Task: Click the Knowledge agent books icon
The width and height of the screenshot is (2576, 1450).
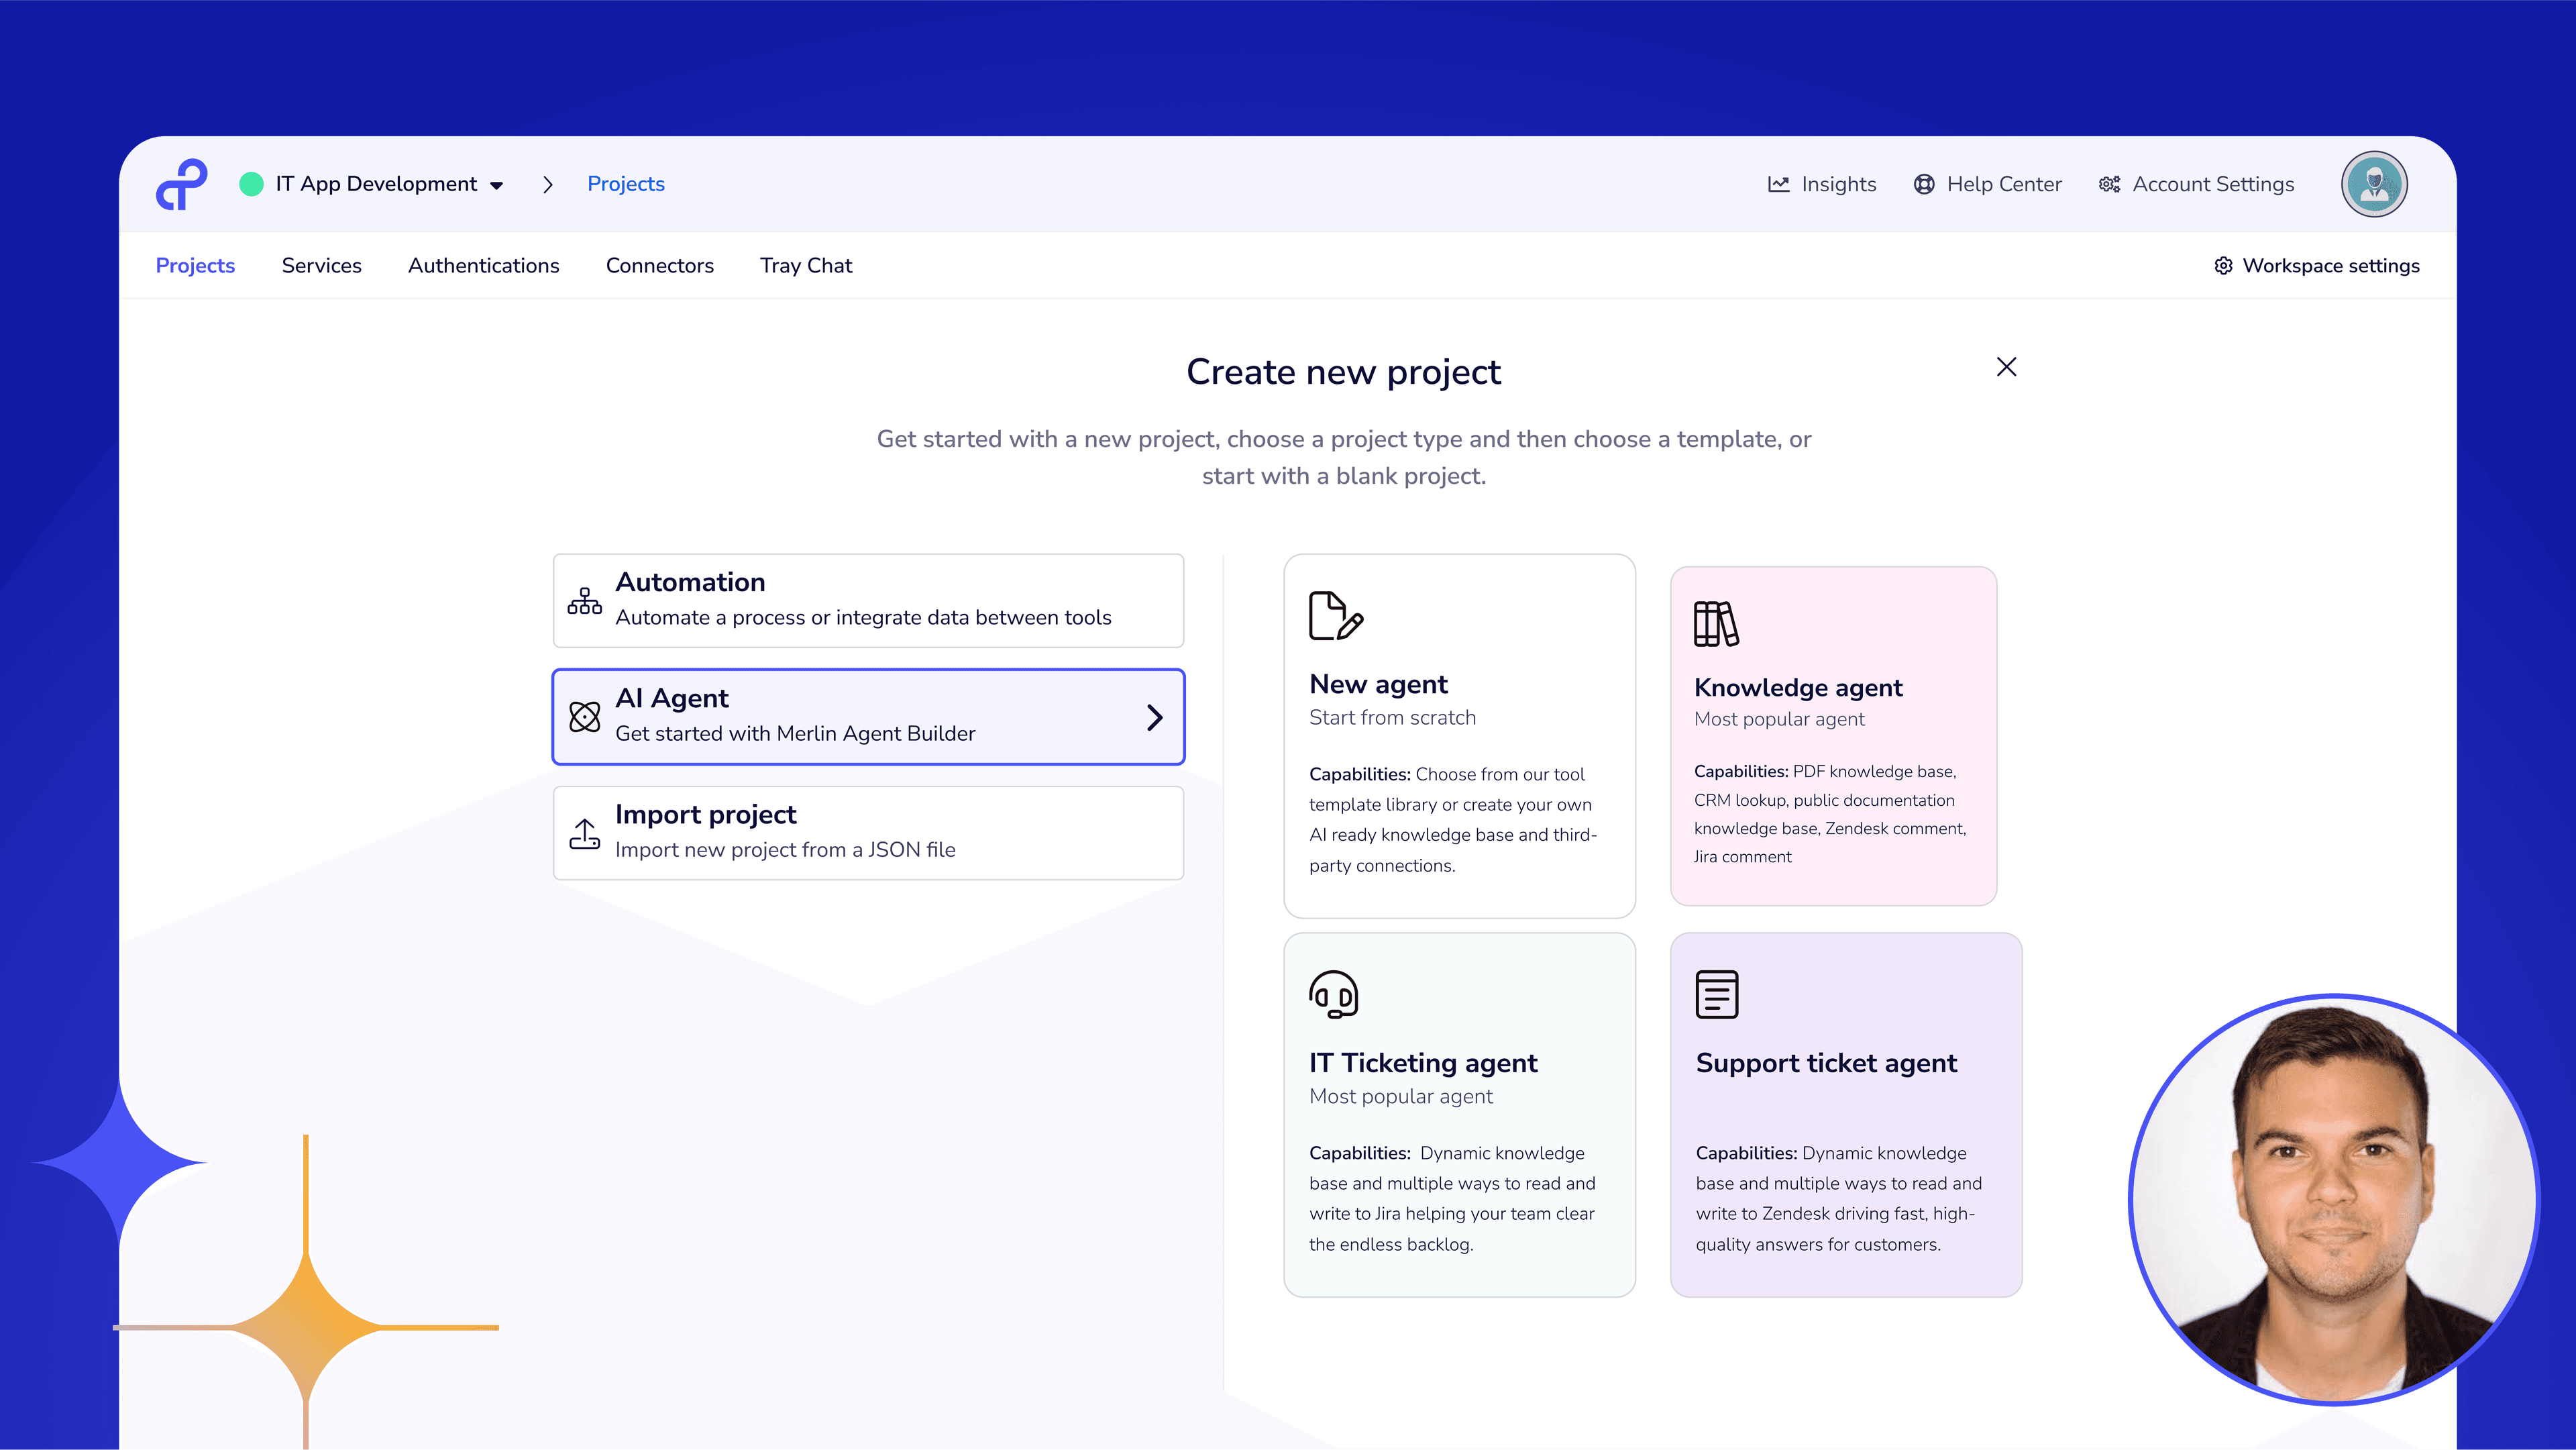Action: 1716,624
